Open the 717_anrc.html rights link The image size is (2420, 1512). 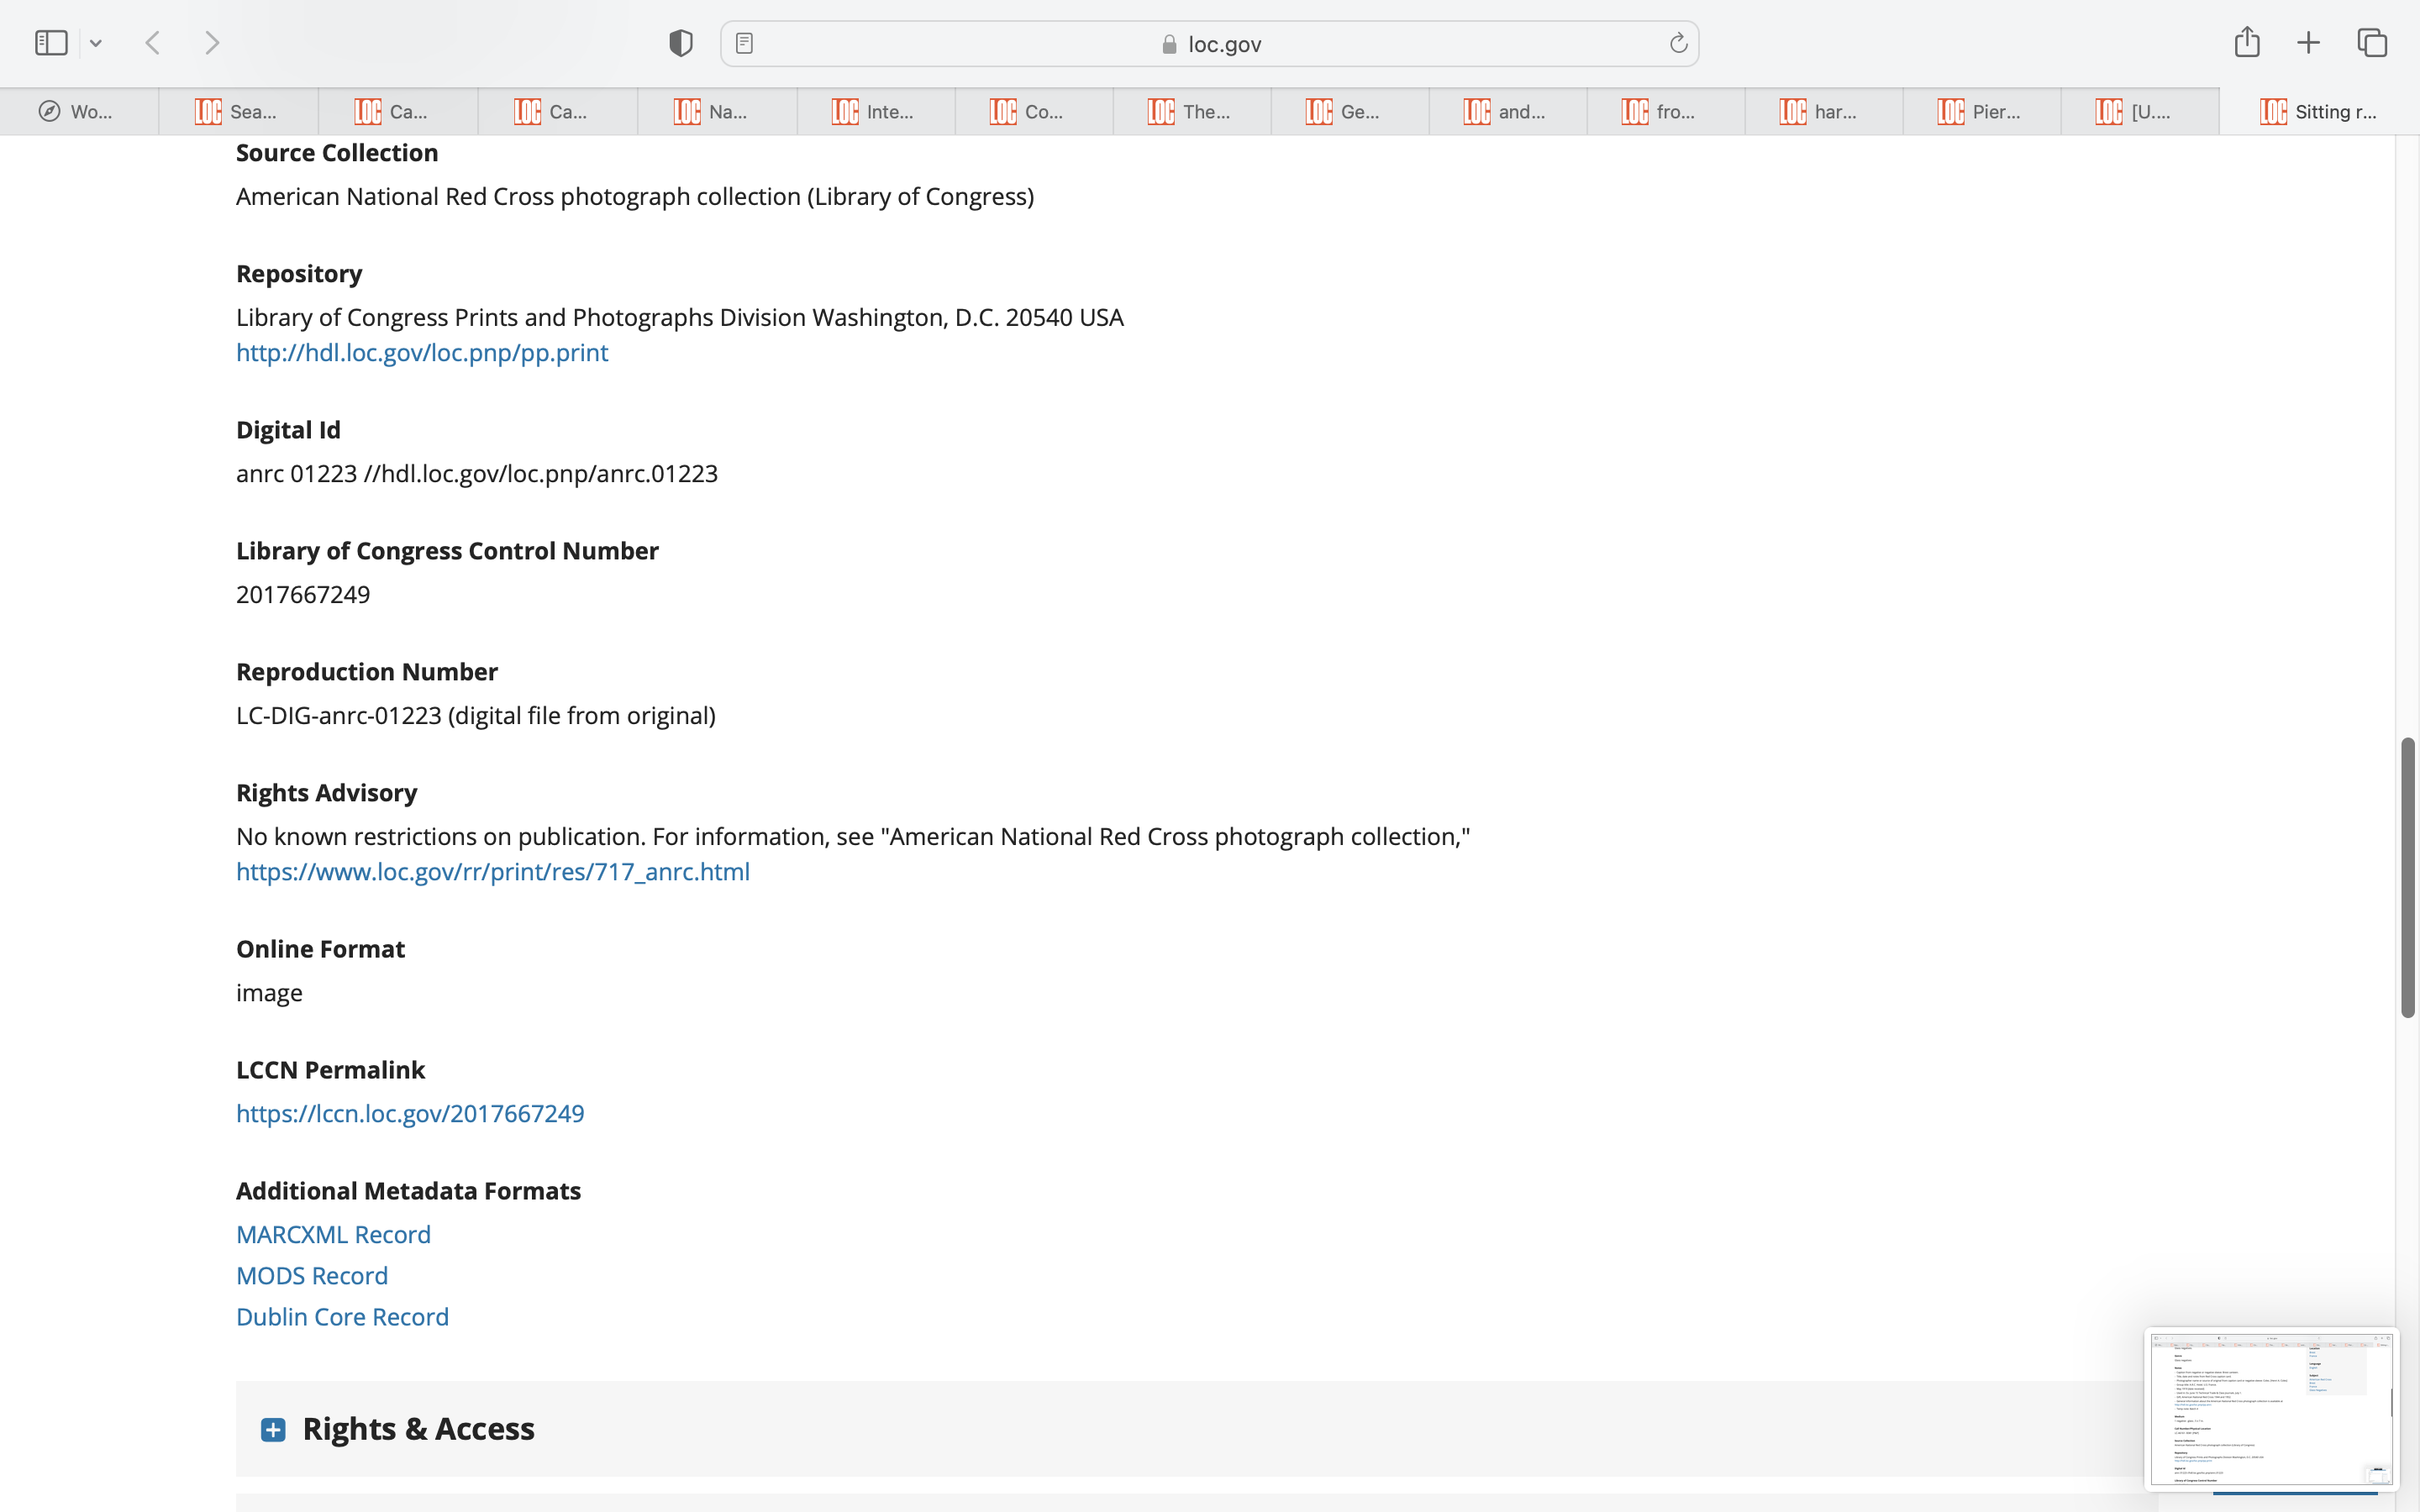[492, 871]
